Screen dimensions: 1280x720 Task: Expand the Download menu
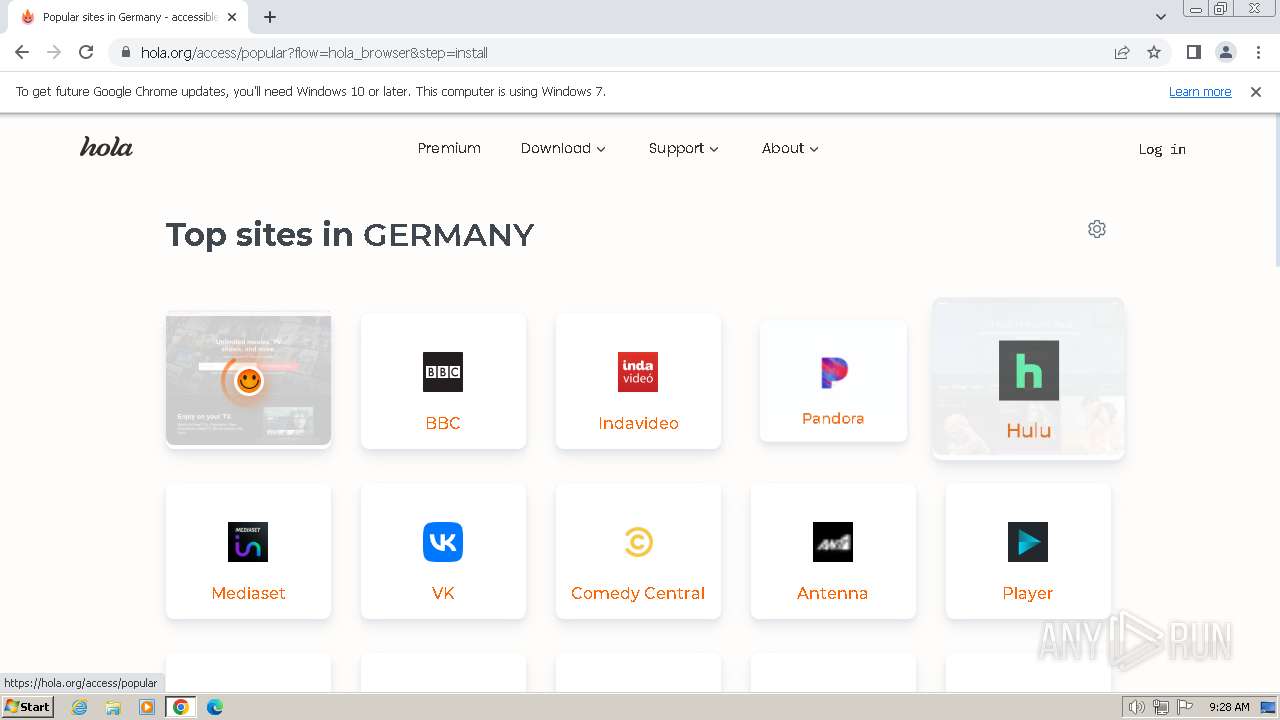563,148
